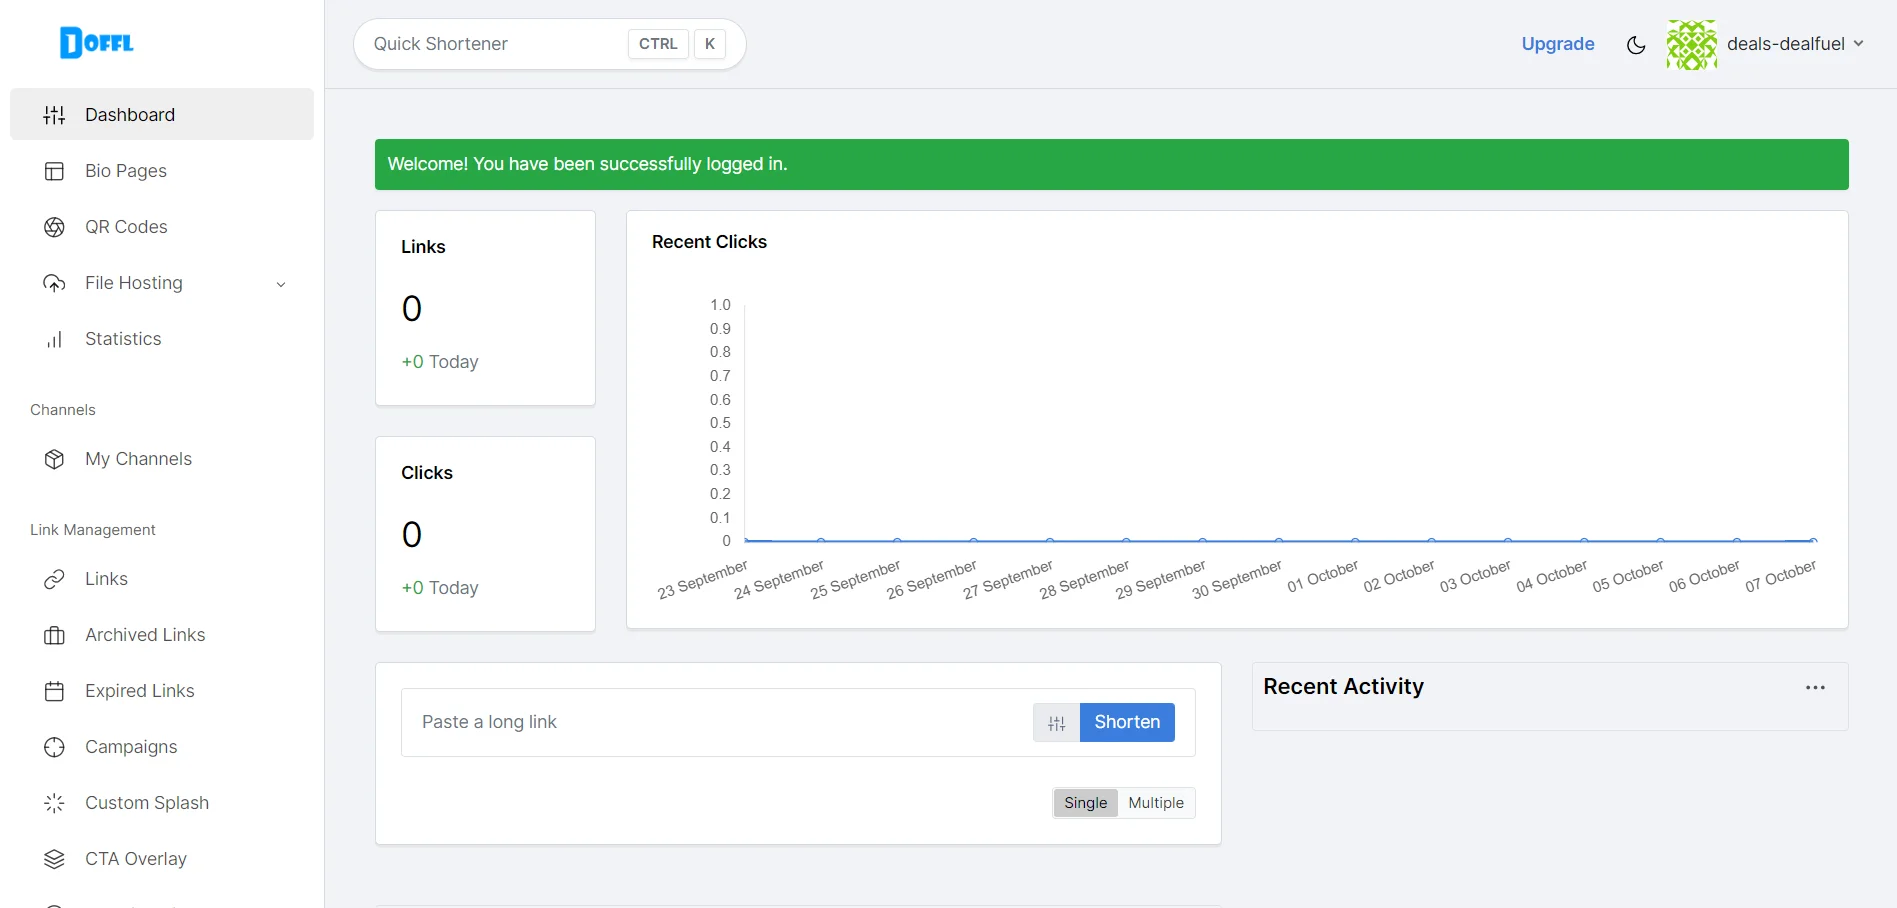The image size is (1897, 908).
Task: Click the Statistics bar chart icon
Action: (54, 339)
